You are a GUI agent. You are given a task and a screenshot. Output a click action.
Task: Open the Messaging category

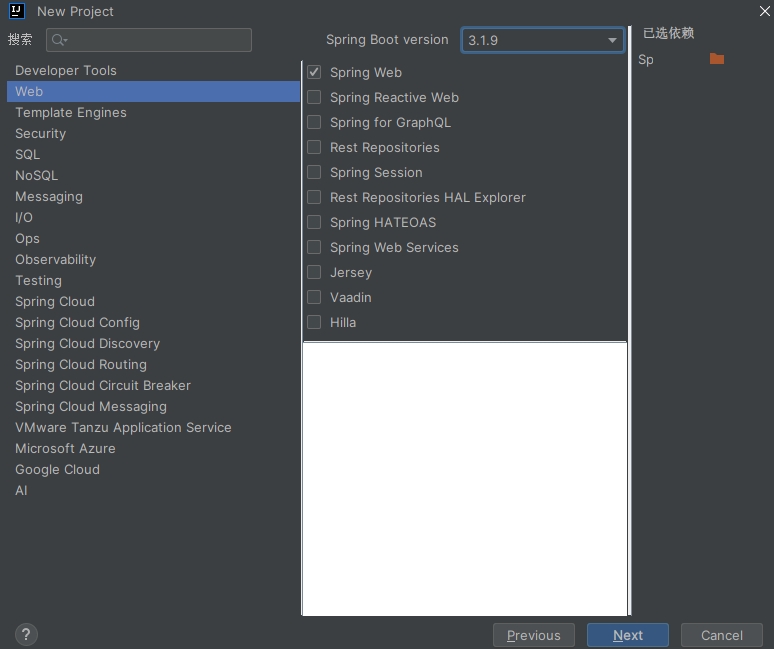153,196
